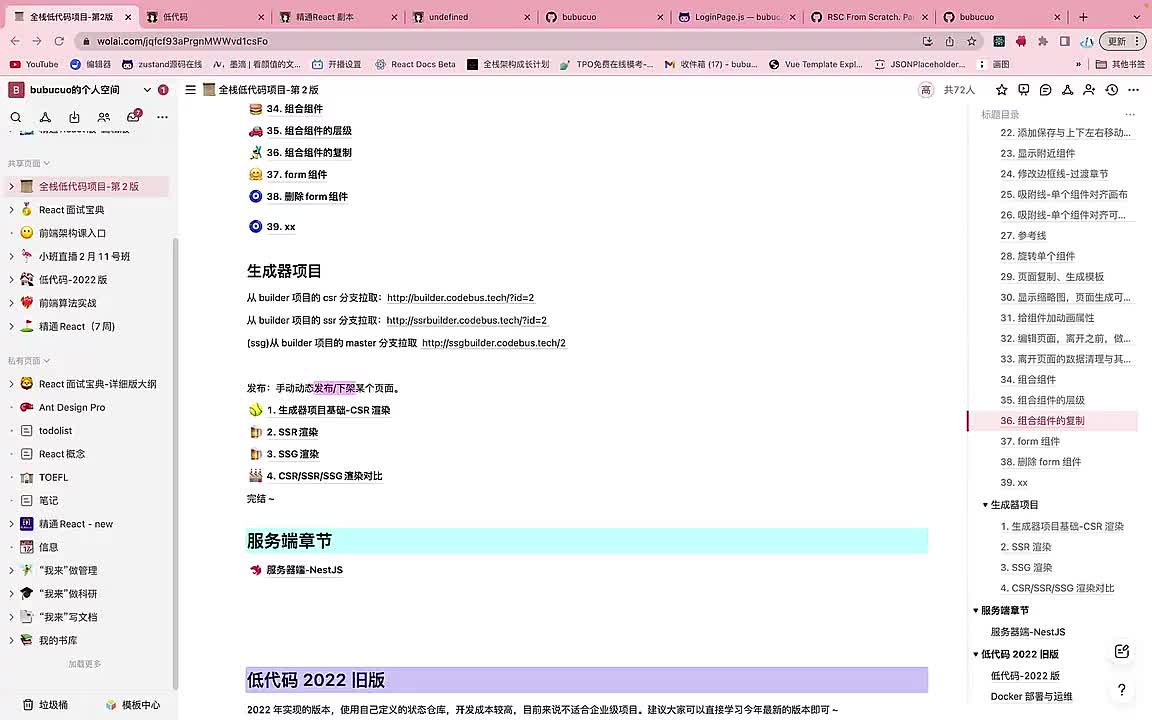Viewport: 1152px width, 720px height.
Task: Click the add-member person icon in header
Action: coord(1090,90)
